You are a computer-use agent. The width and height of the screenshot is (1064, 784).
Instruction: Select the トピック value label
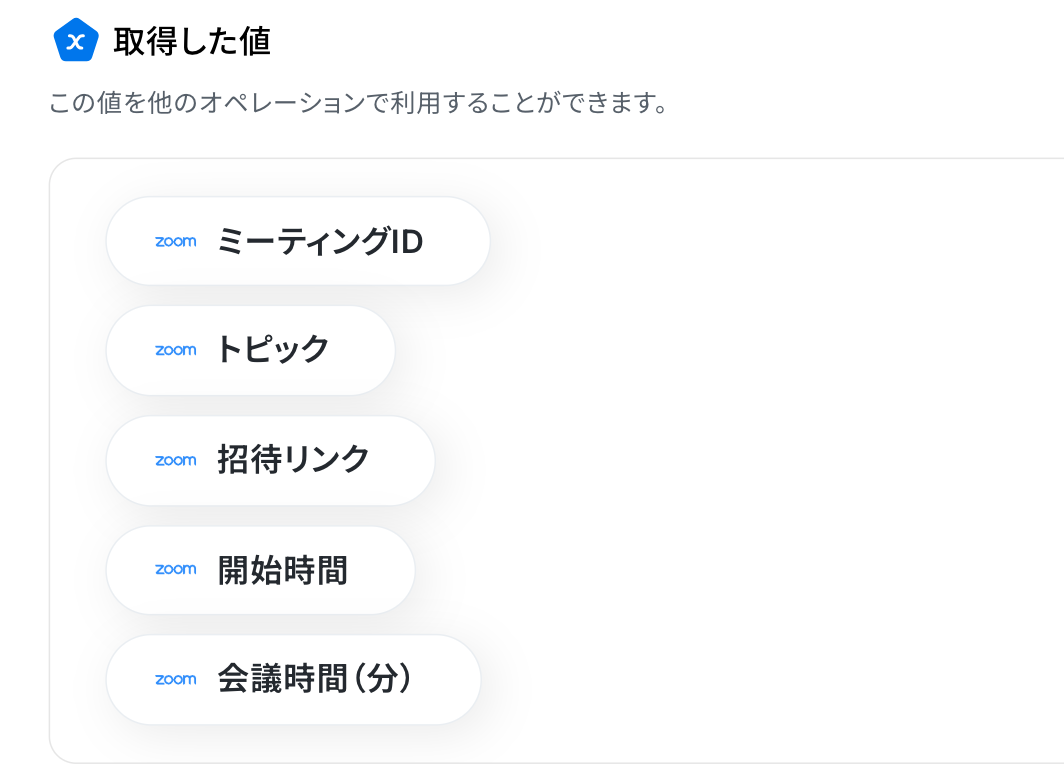273,350
